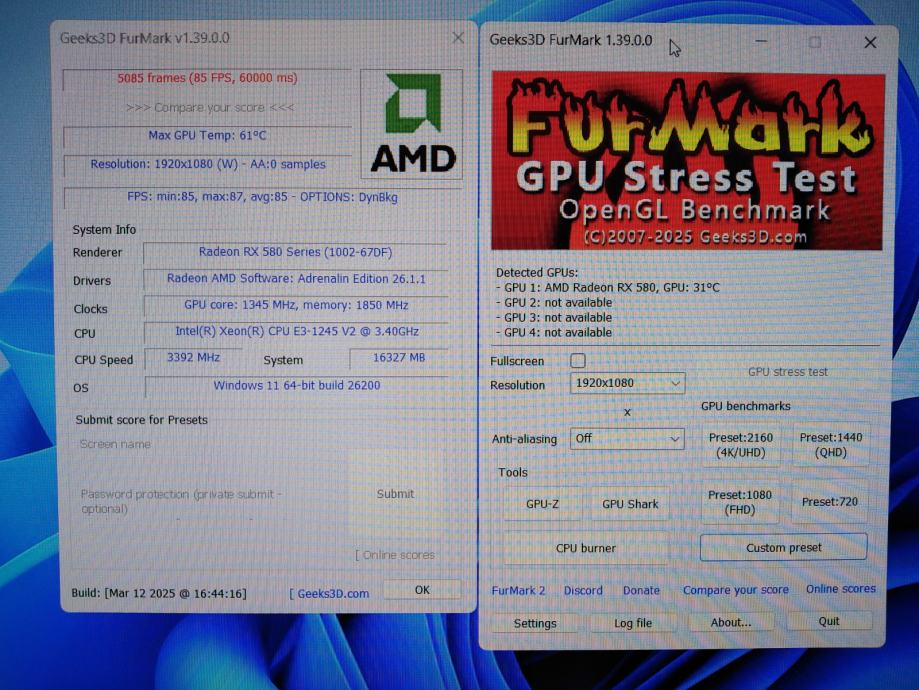
Task: Quit FurMark with the Quit button
Action: [x=829, y=621]
